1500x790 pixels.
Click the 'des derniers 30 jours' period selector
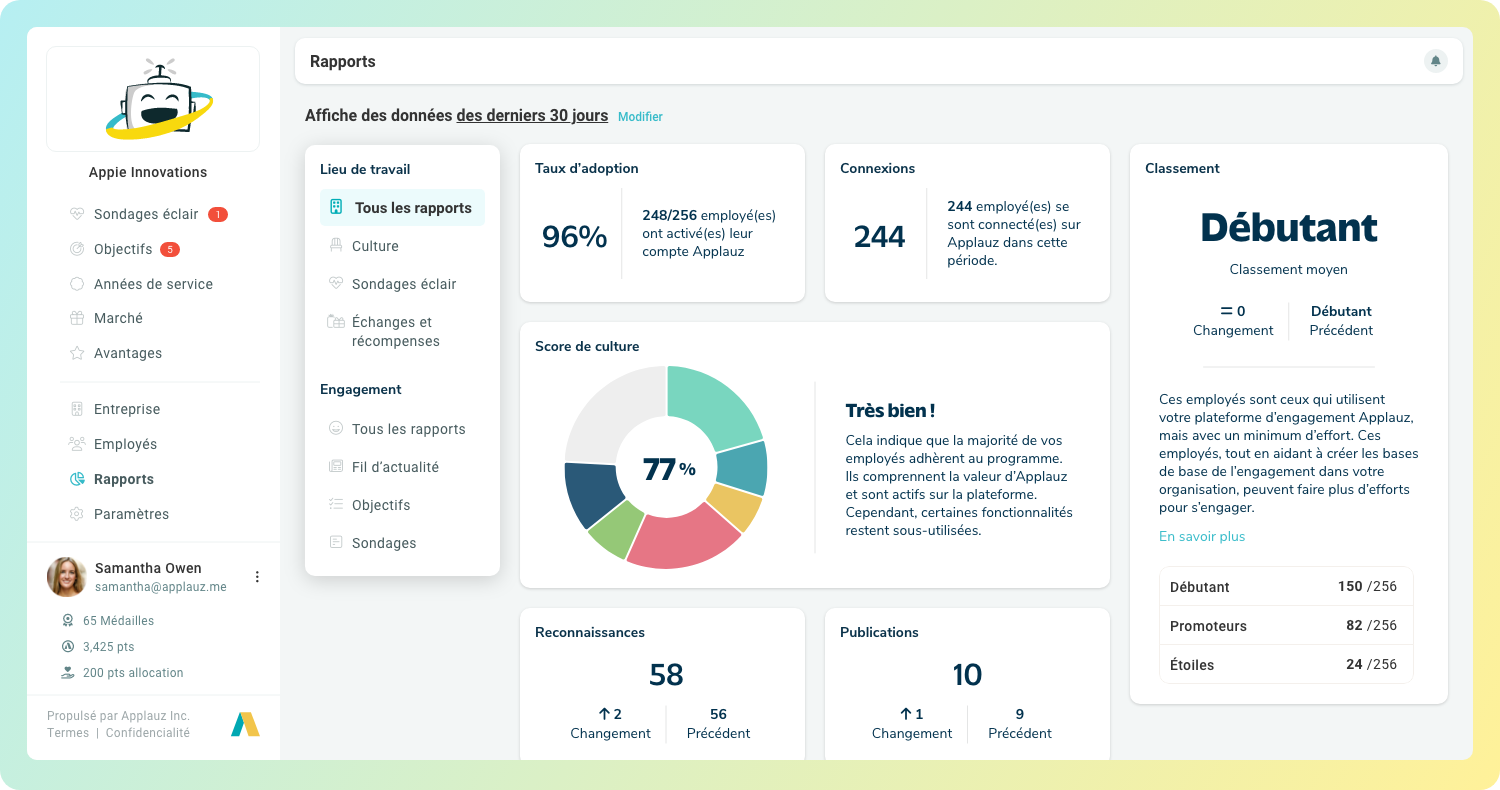(531, 116)
